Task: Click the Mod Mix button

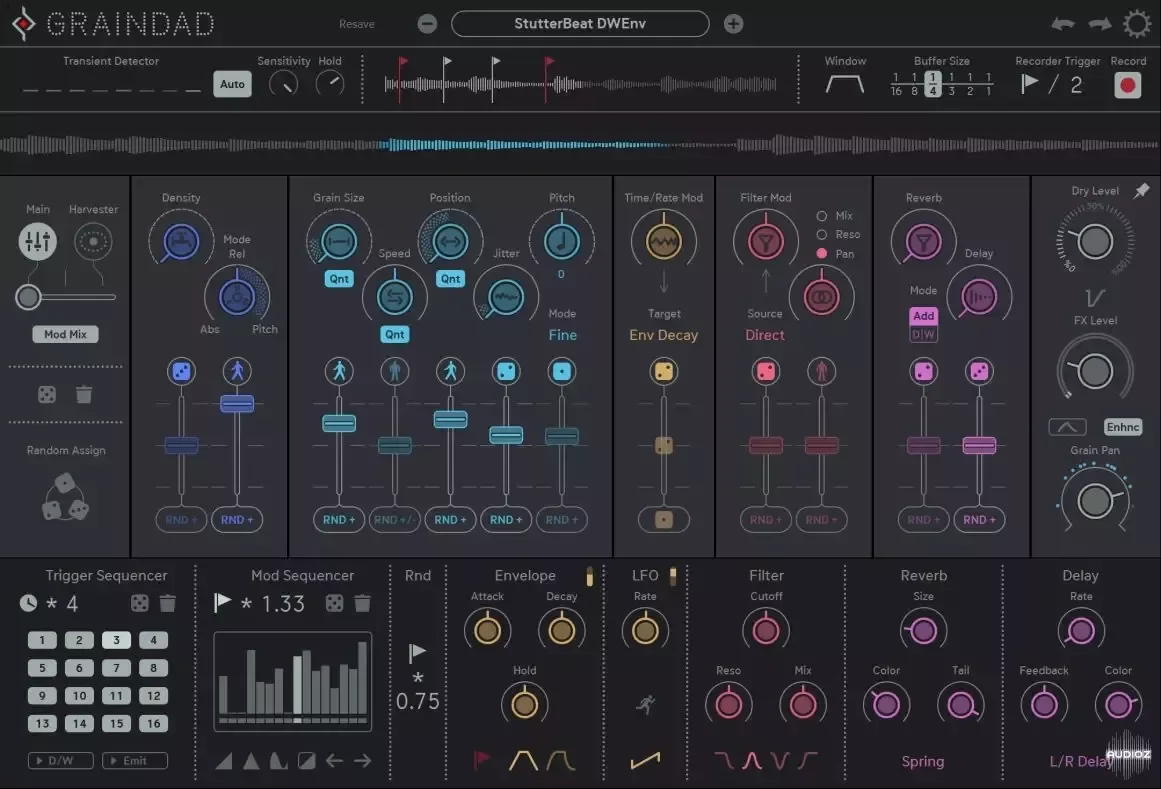Action: click(x=65, y=335)
